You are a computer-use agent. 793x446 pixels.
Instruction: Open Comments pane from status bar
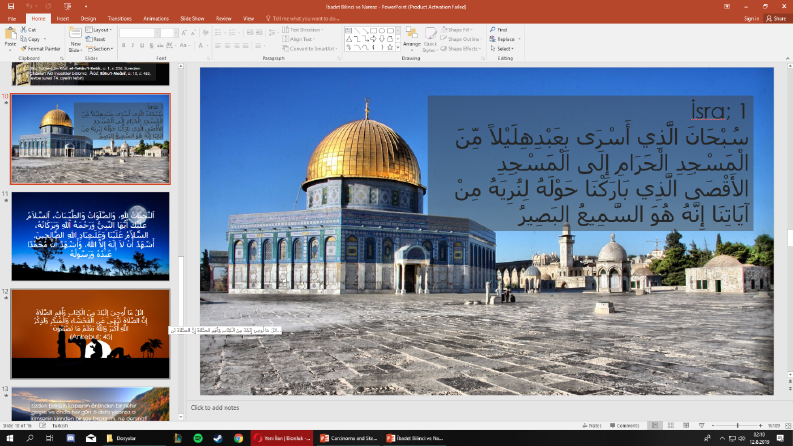[x=625, y=425]
